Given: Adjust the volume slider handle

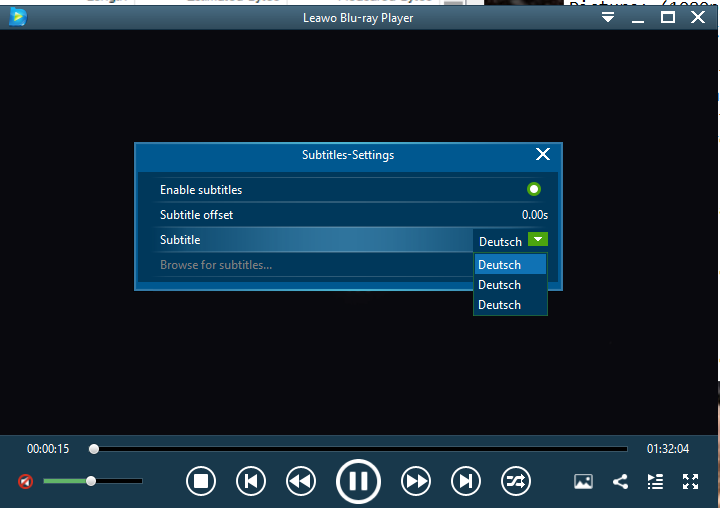Looking at the screenshot, I should pos(91,481).
